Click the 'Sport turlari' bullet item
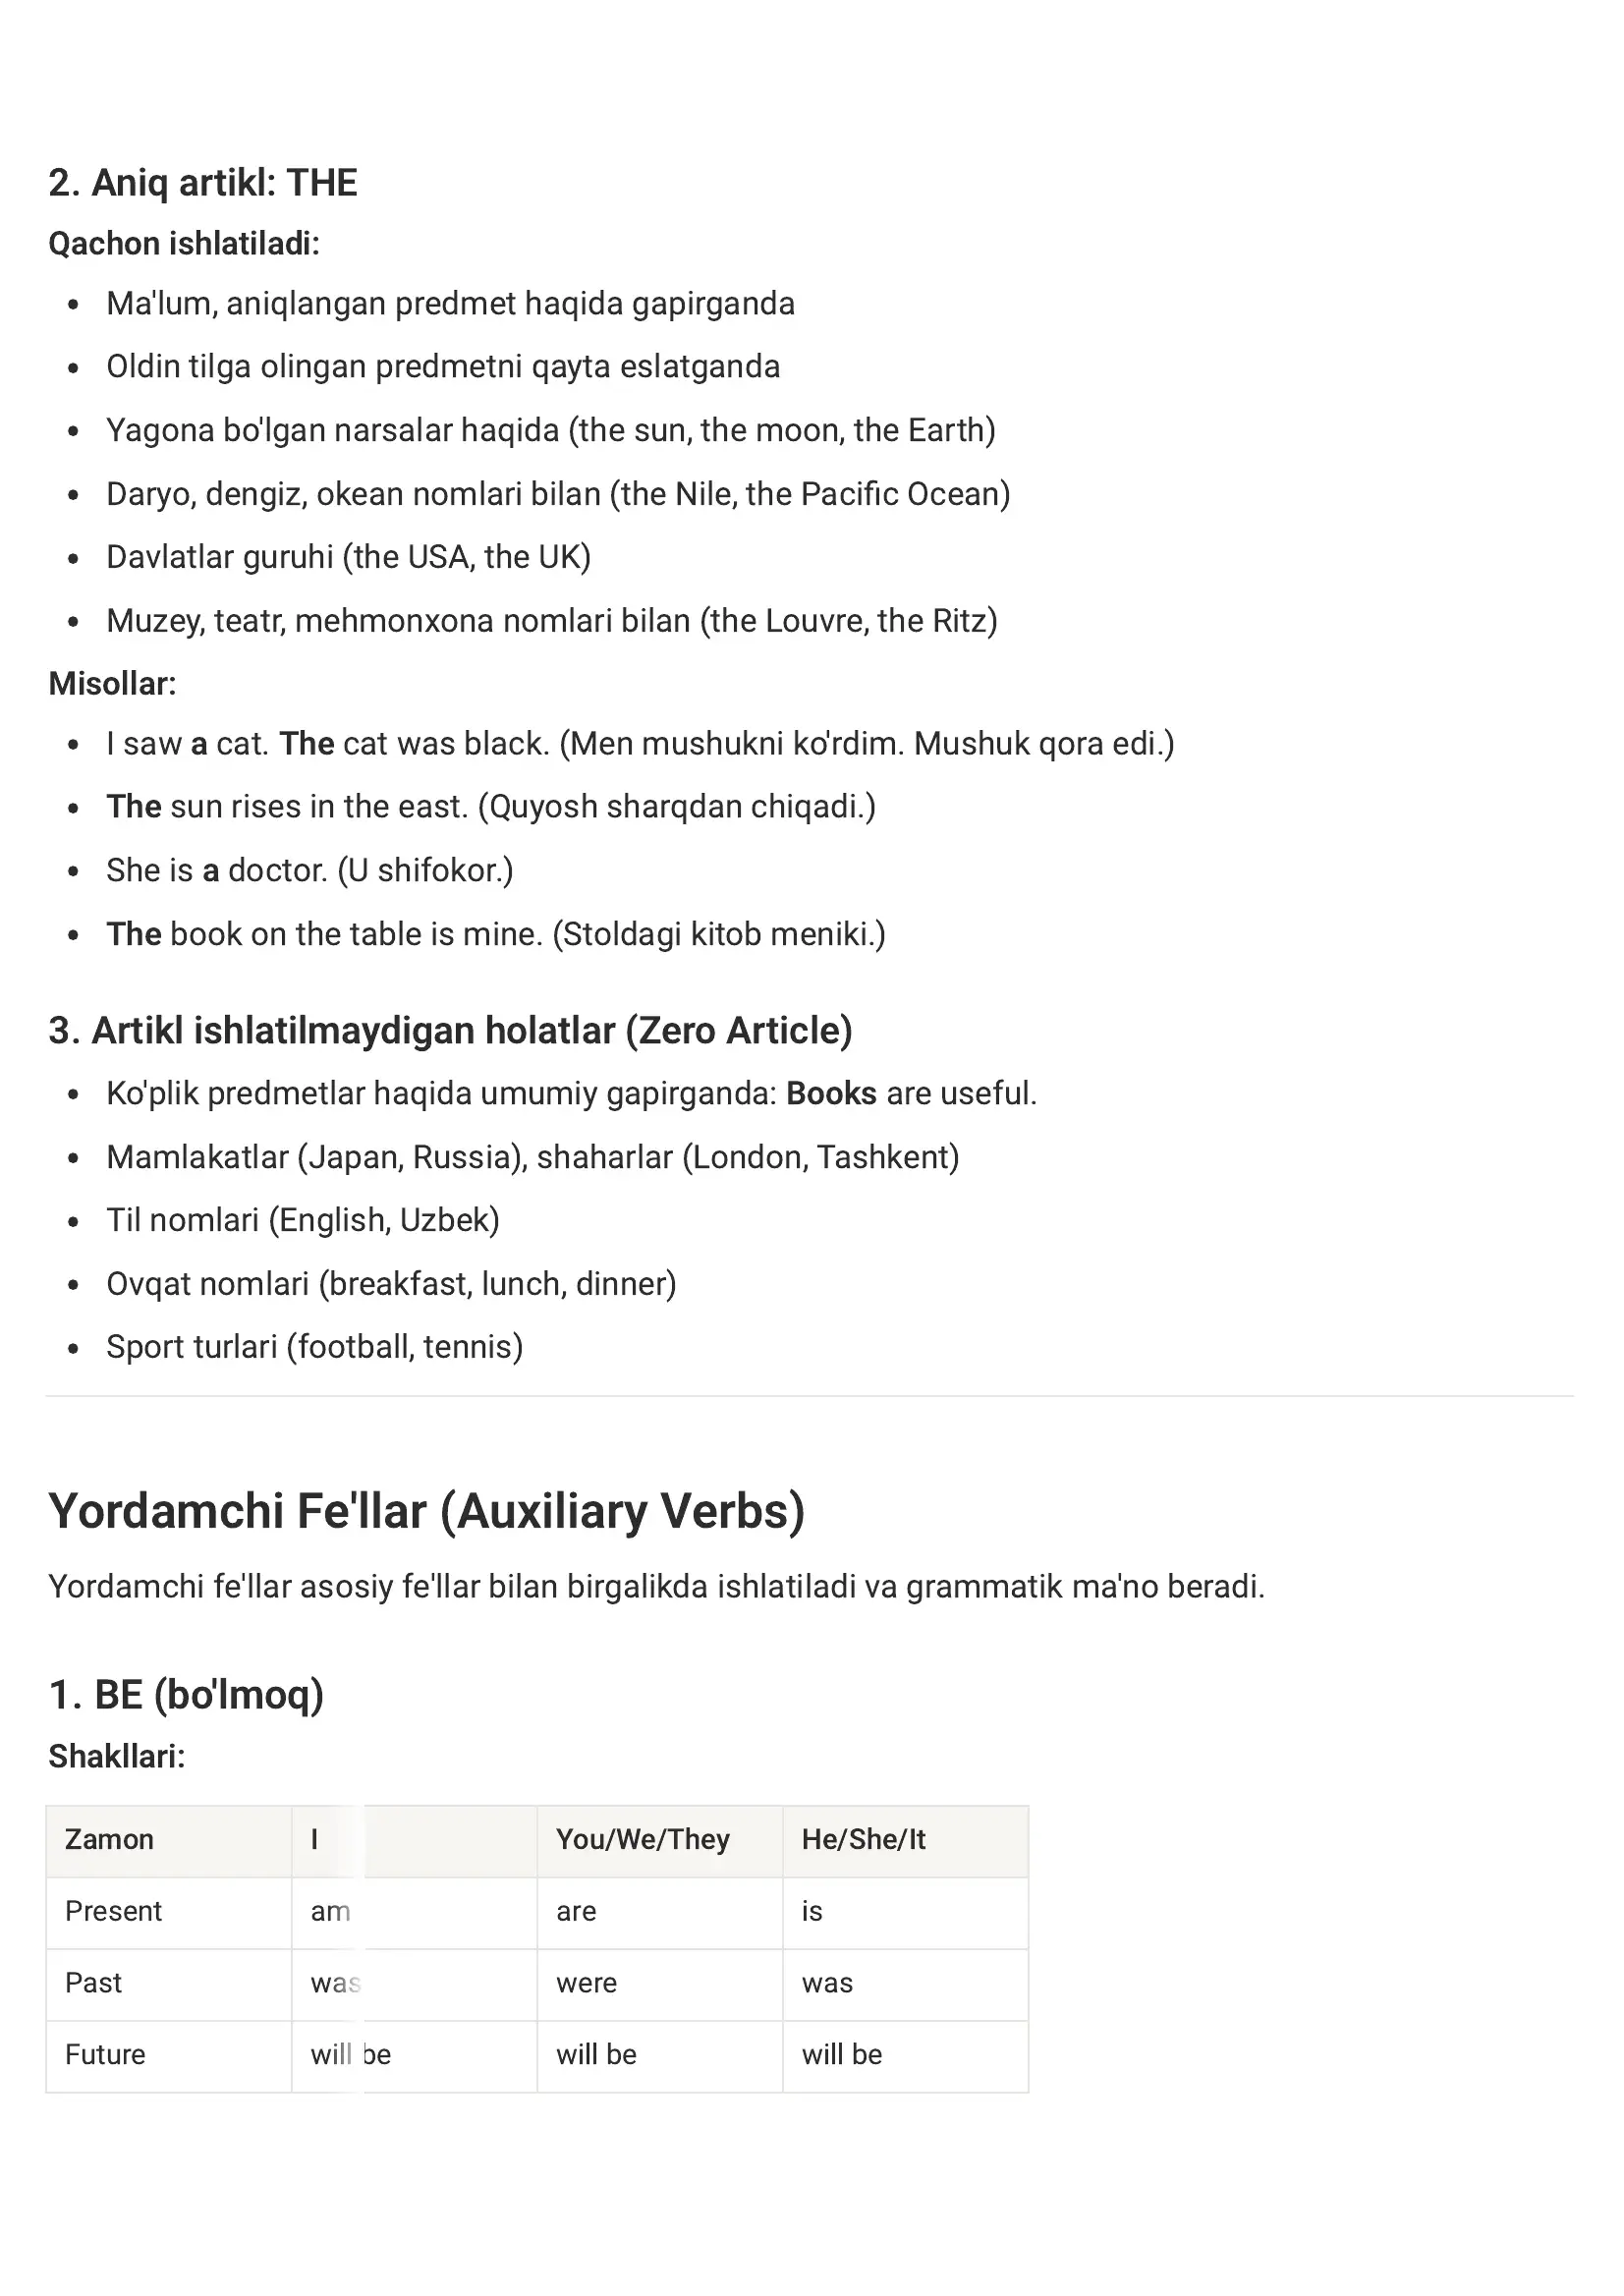1624x2296 pixels. tap(315, 1347)
